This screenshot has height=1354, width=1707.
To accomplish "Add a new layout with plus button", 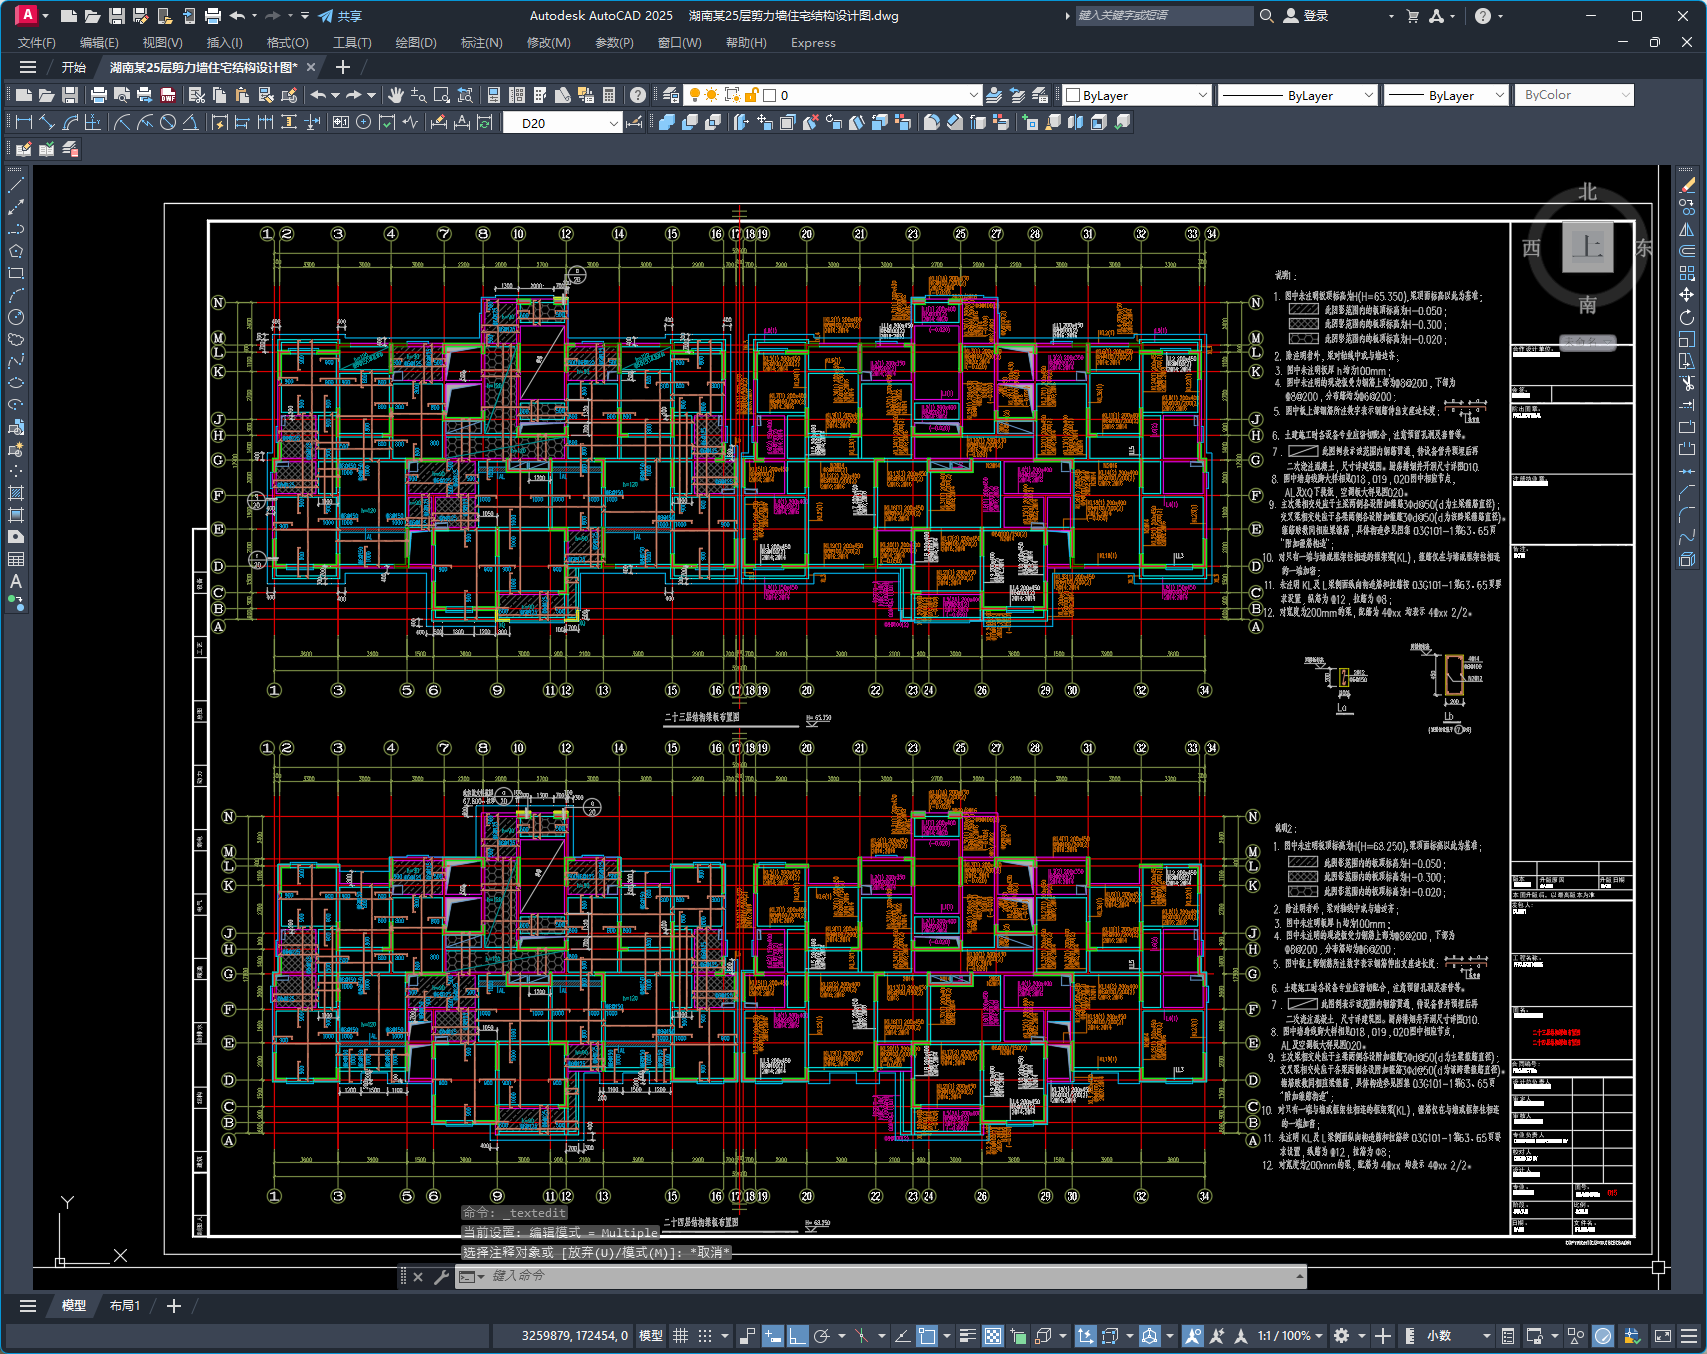I will click(x=174, y=1306).
